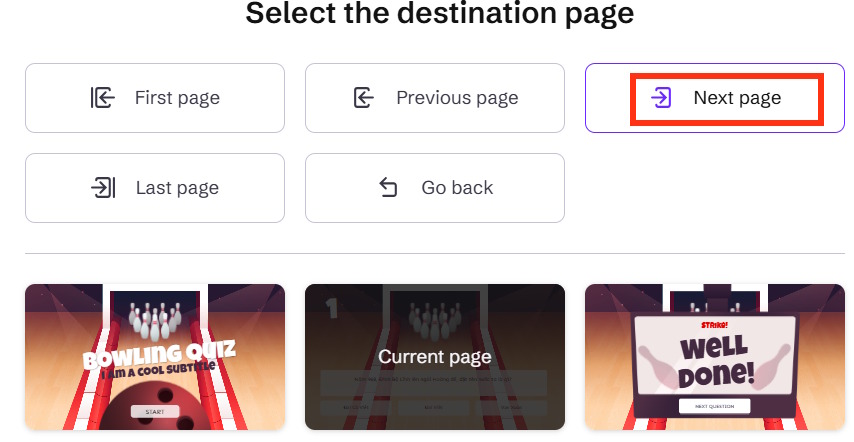Pick the Next page text label

pyautogui.click(x=737, y=98)
